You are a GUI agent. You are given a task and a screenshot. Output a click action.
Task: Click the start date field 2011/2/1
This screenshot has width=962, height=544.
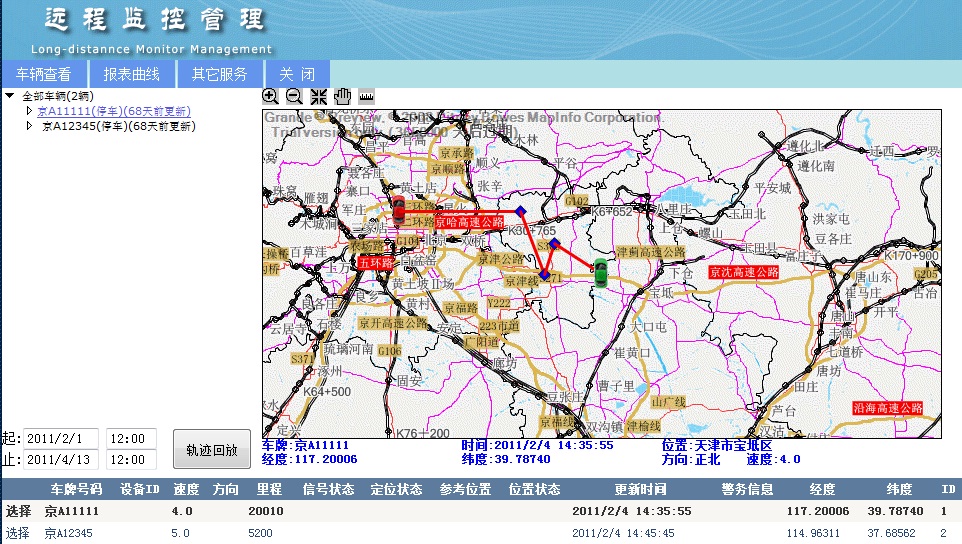click(61, 439)
